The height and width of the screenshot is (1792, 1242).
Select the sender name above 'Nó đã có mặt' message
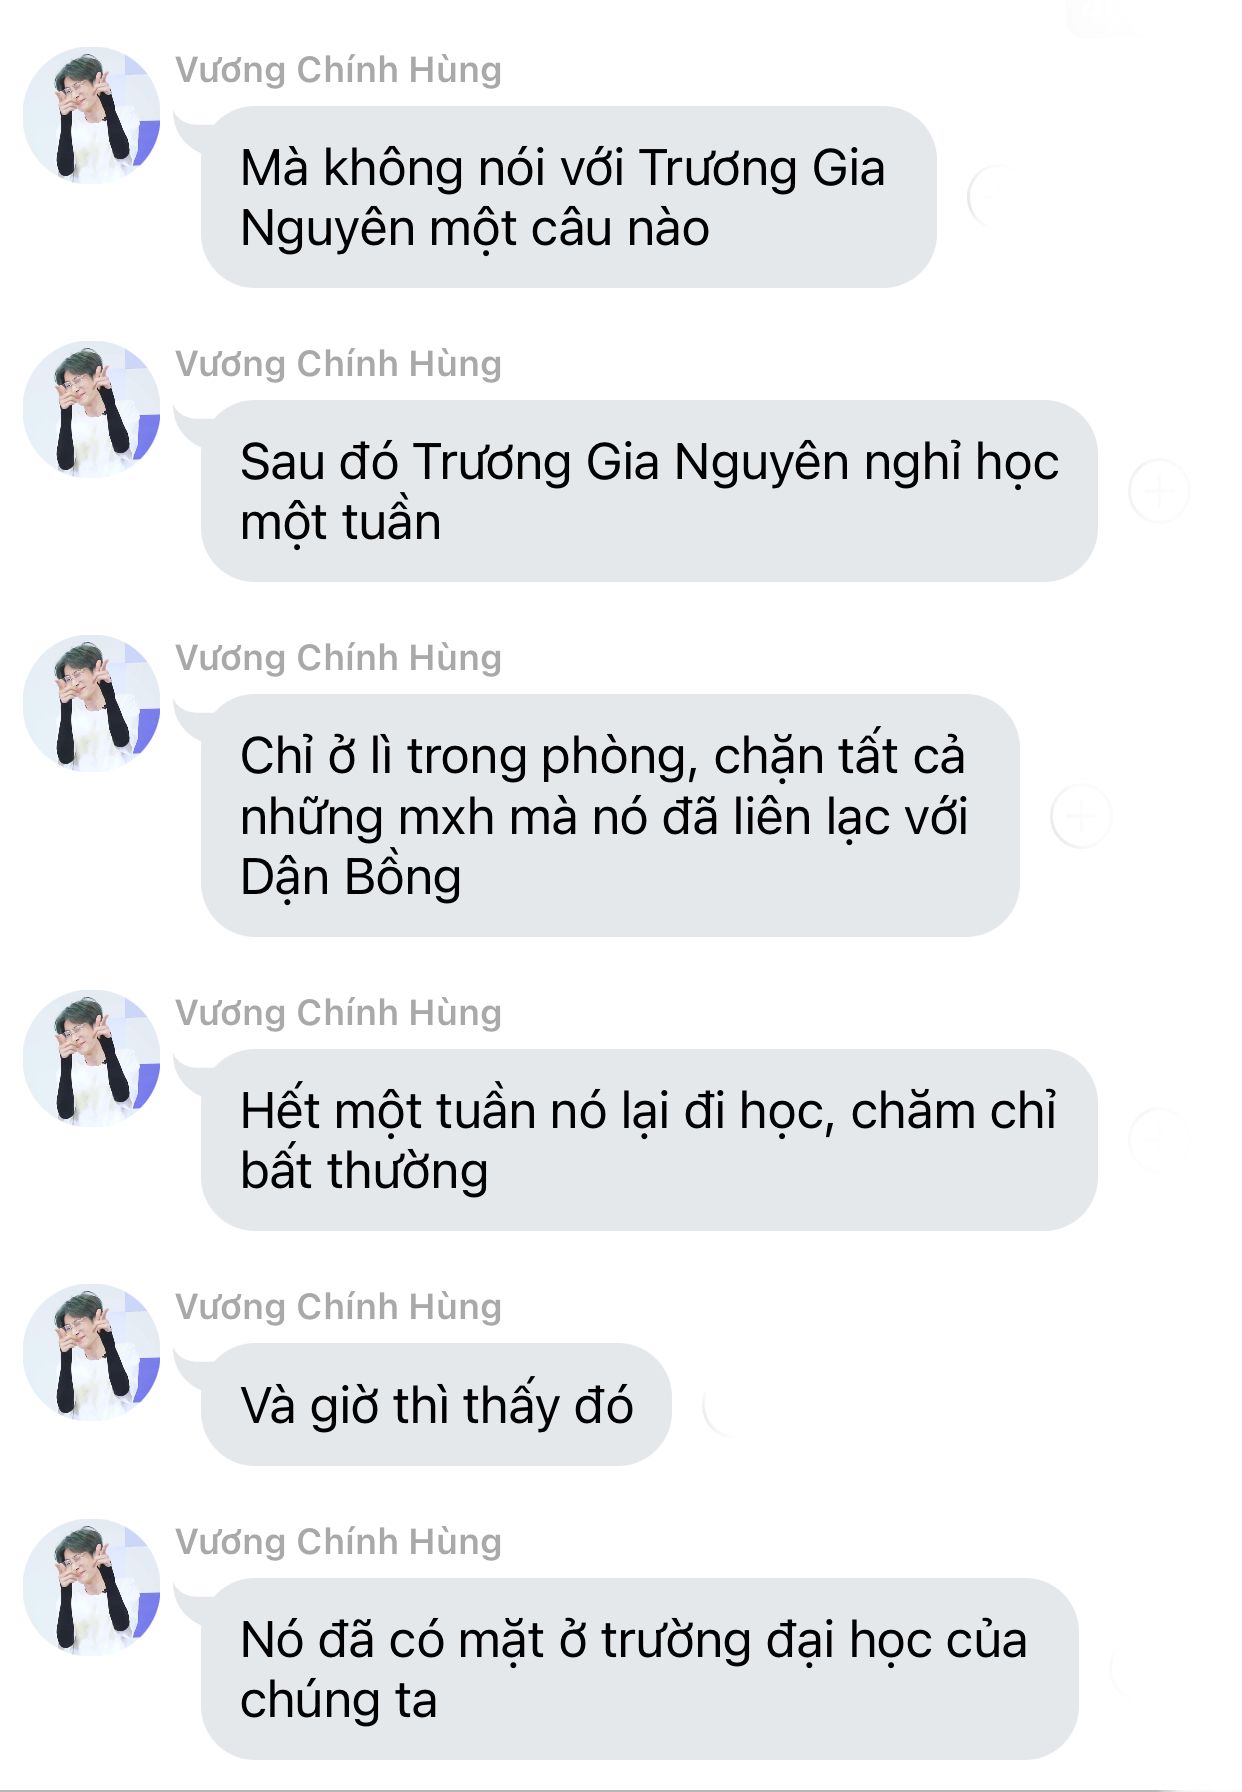click(x=338, y=1543)
